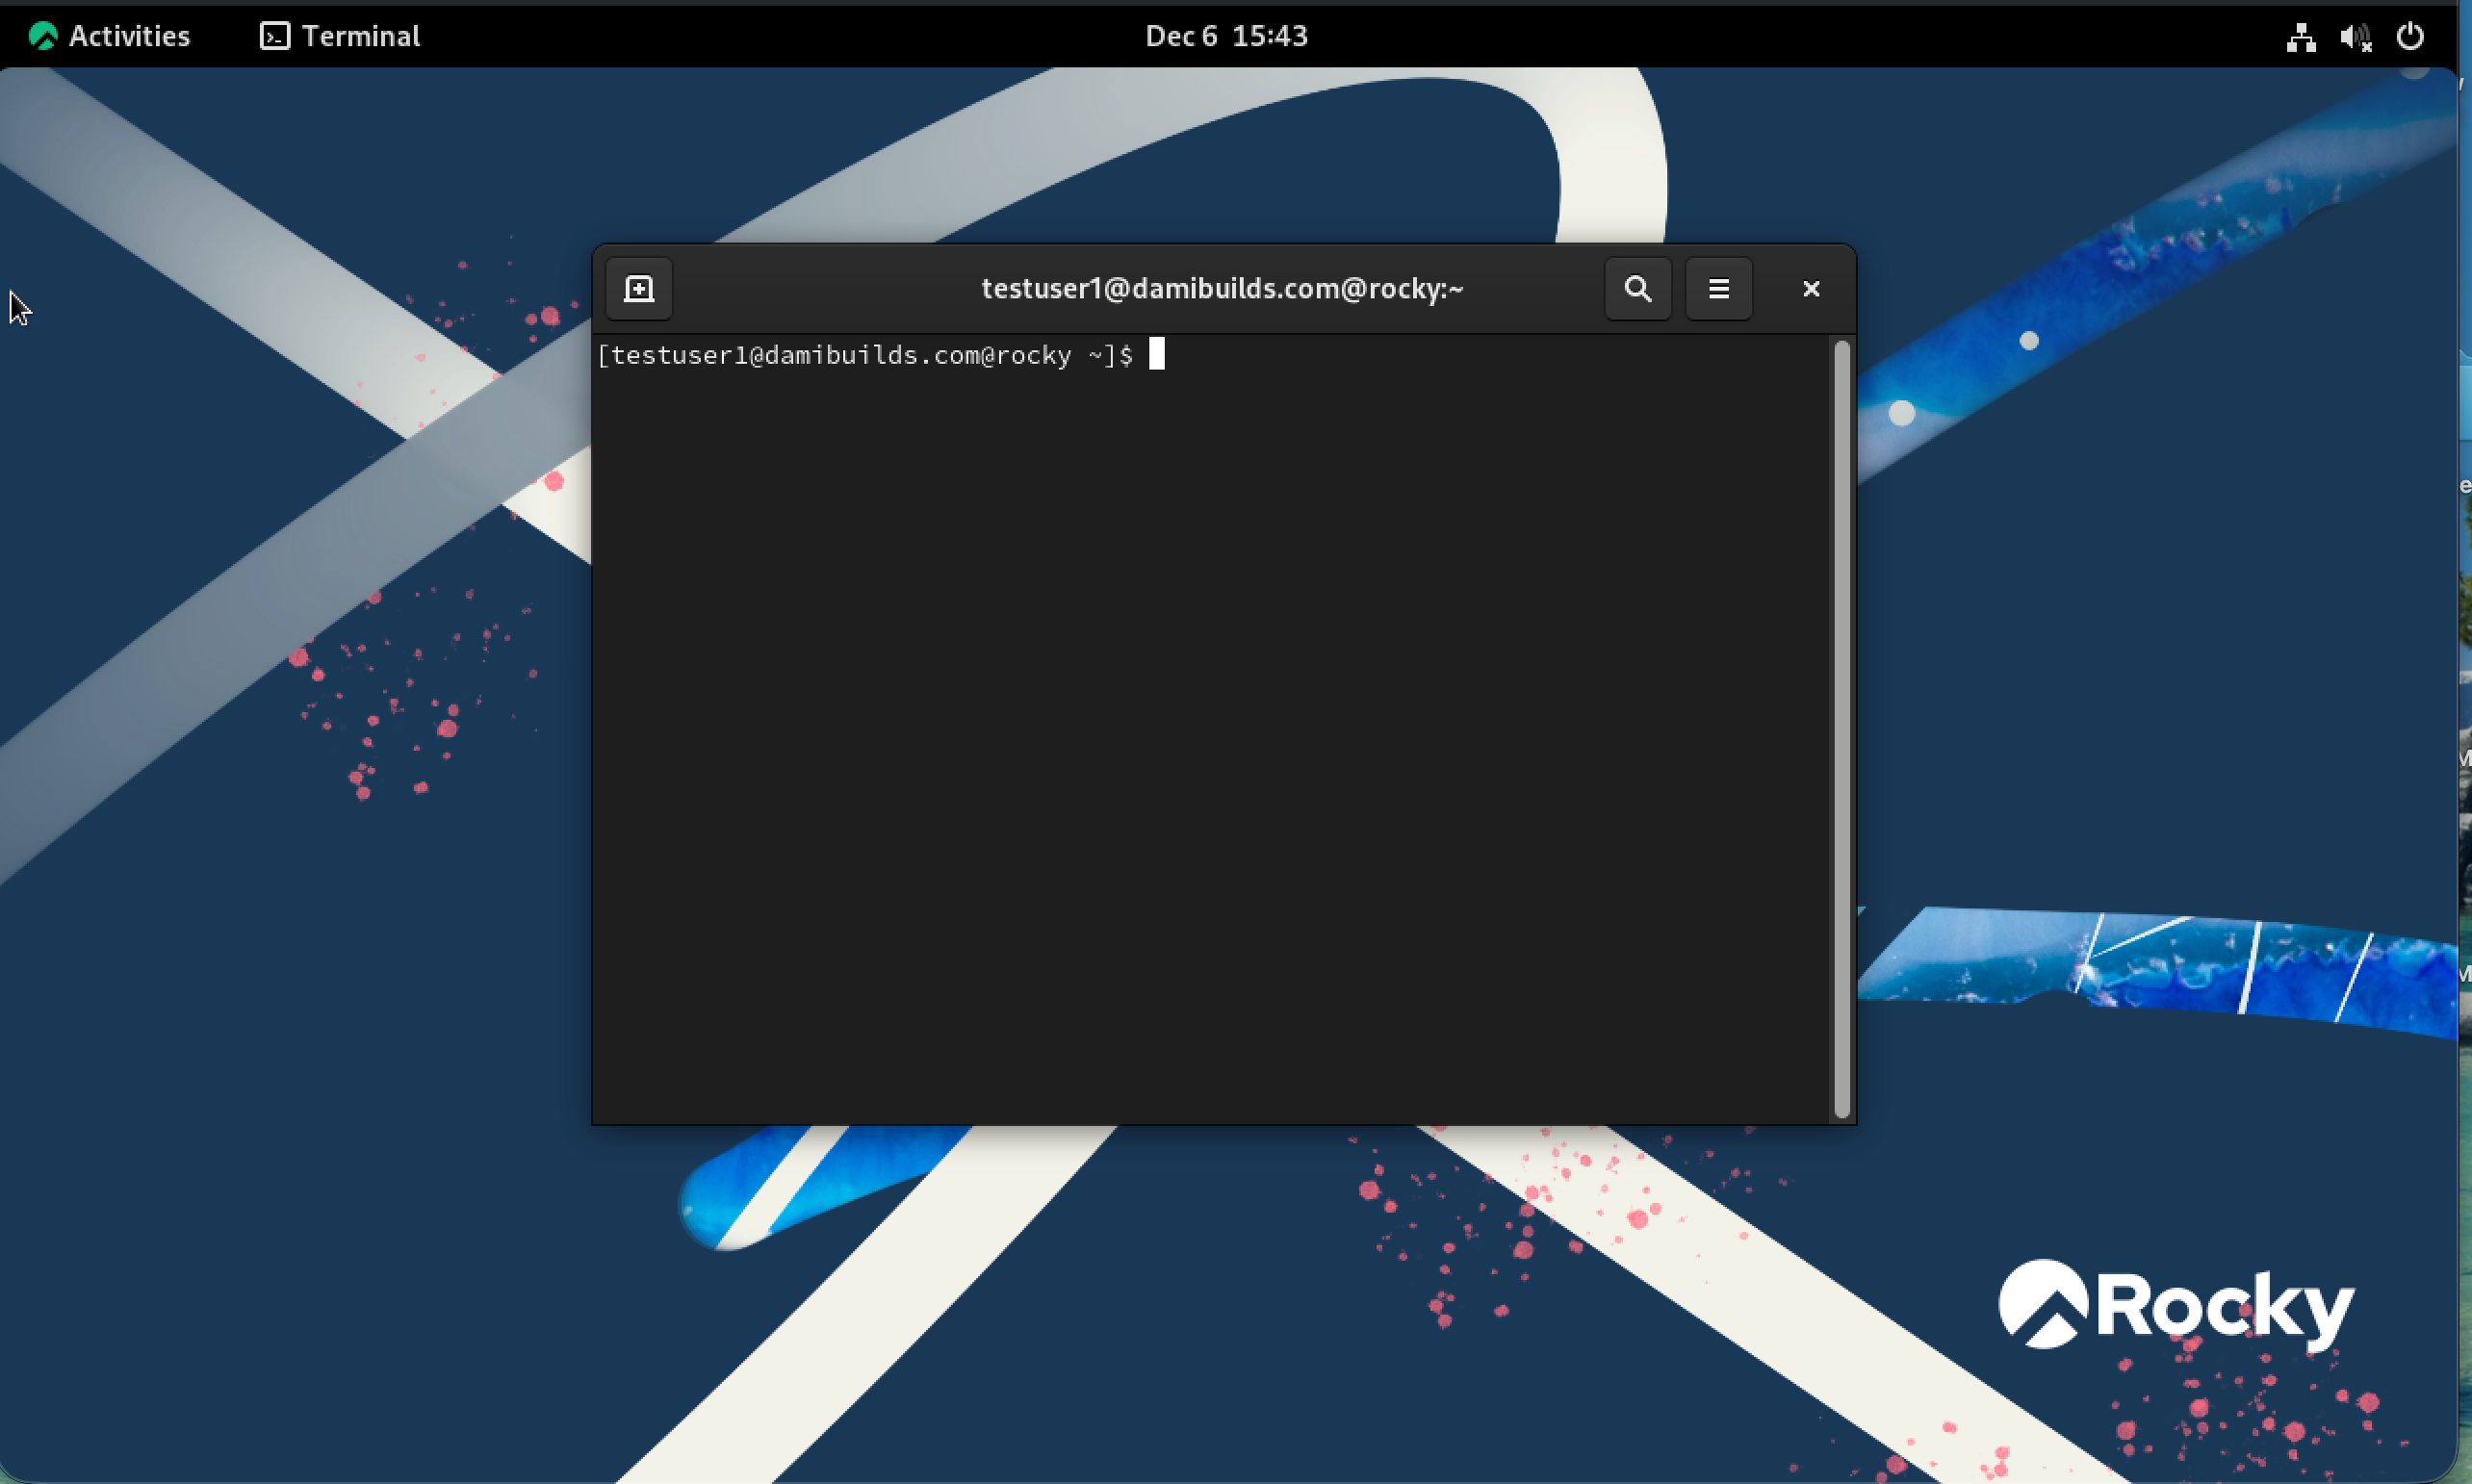Screen dimensions: 2472x1484
Task: Open the Activities overview
Action: [128, 36]
